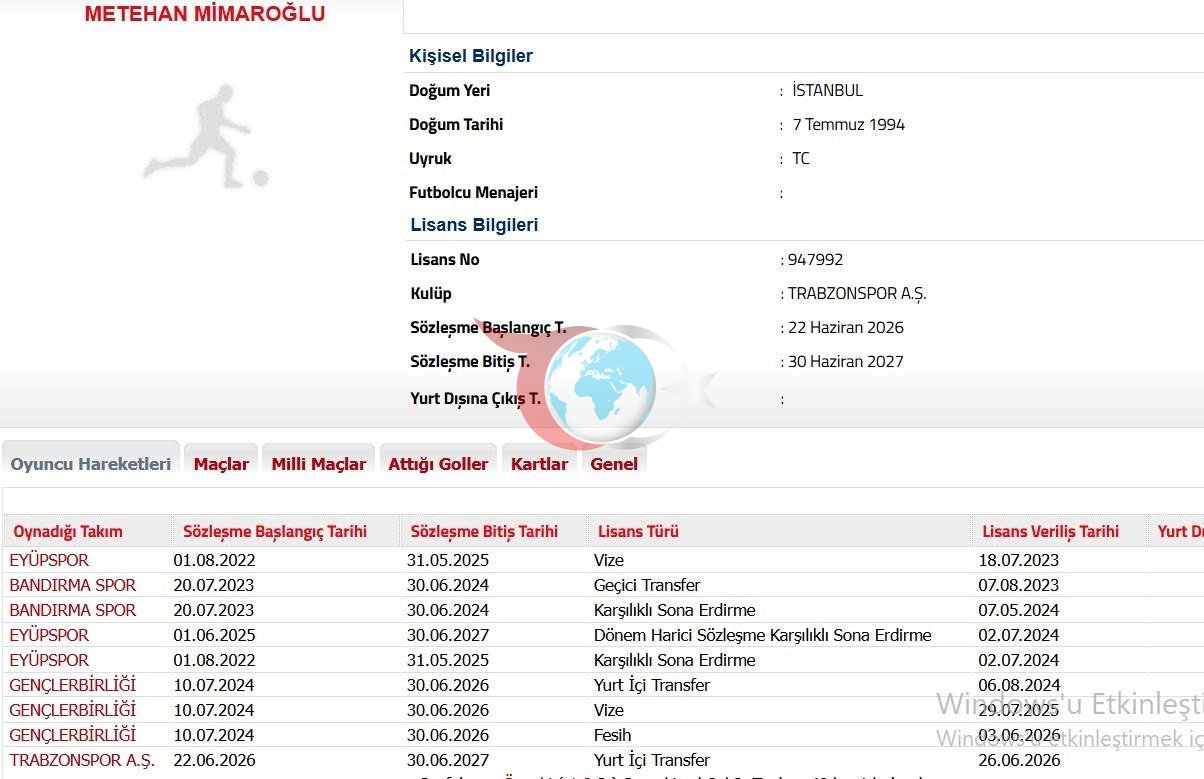This screenshot has width=1204, height=779.
Task: Click the METEHAN MİMAROĞLU name heading
Action: (204, 14)
